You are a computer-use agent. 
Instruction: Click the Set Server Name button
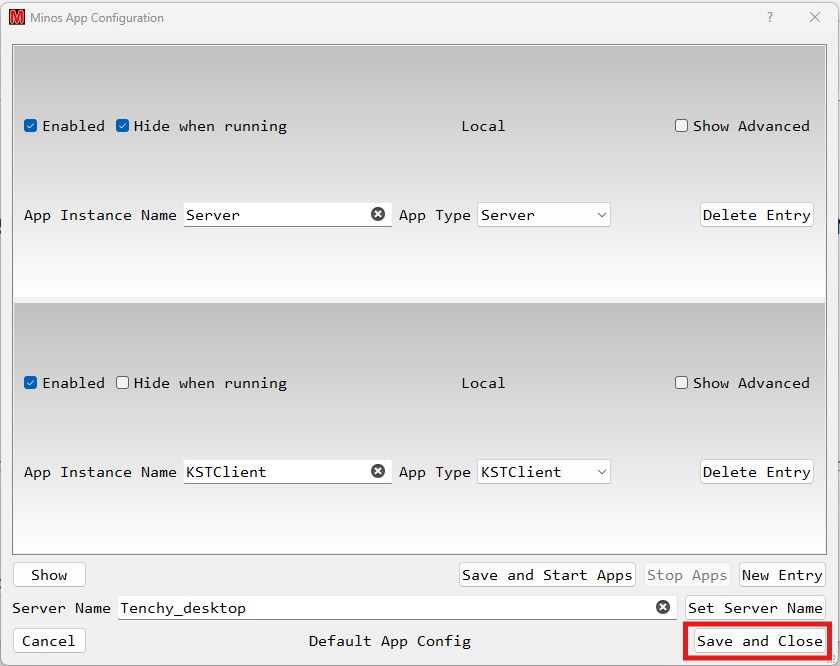click(755, 608)
